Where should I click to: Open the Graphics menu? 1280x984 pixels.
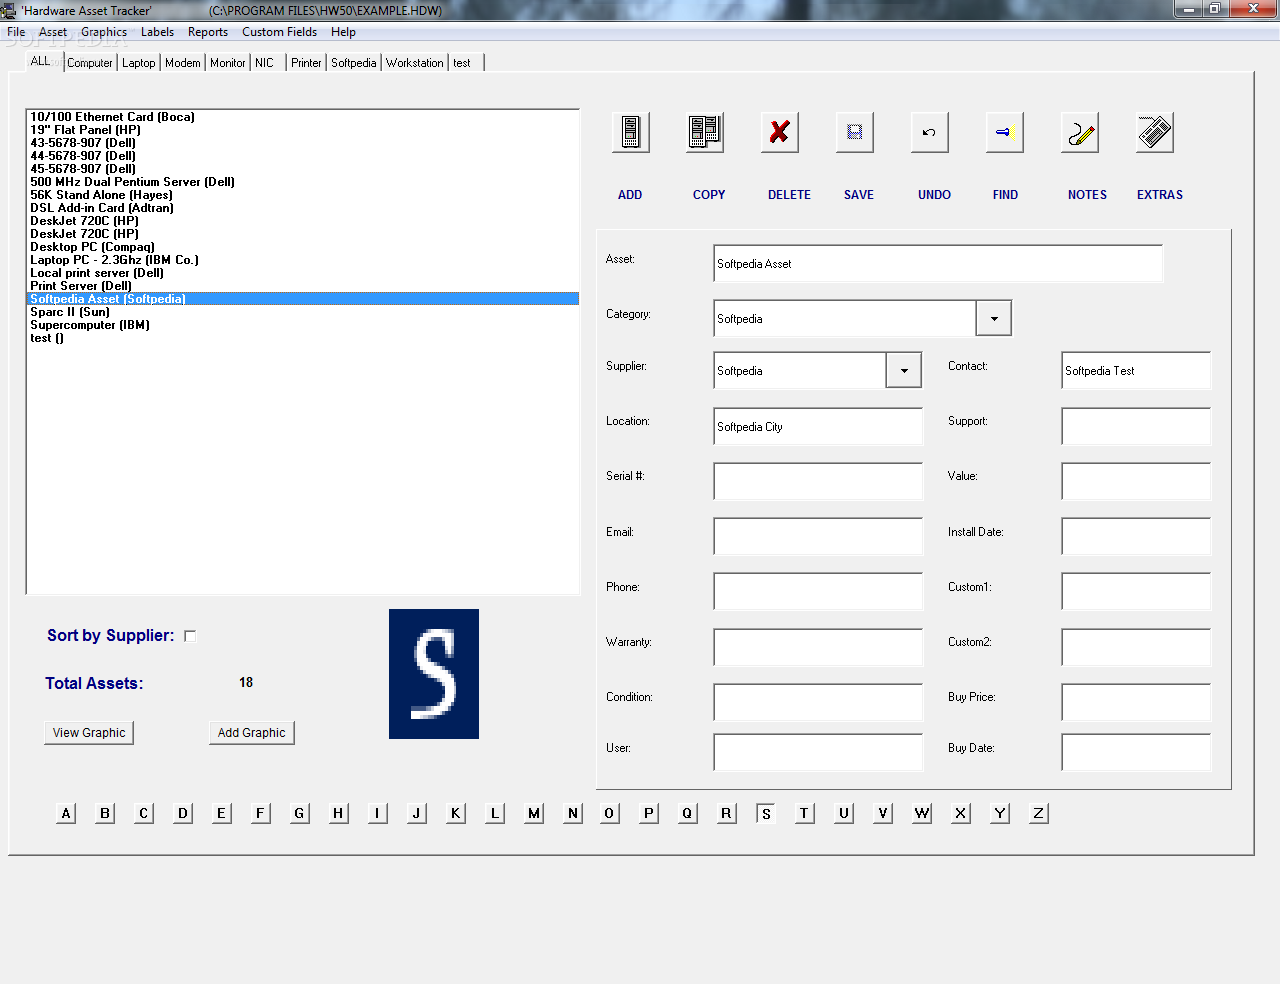(104, 32)
